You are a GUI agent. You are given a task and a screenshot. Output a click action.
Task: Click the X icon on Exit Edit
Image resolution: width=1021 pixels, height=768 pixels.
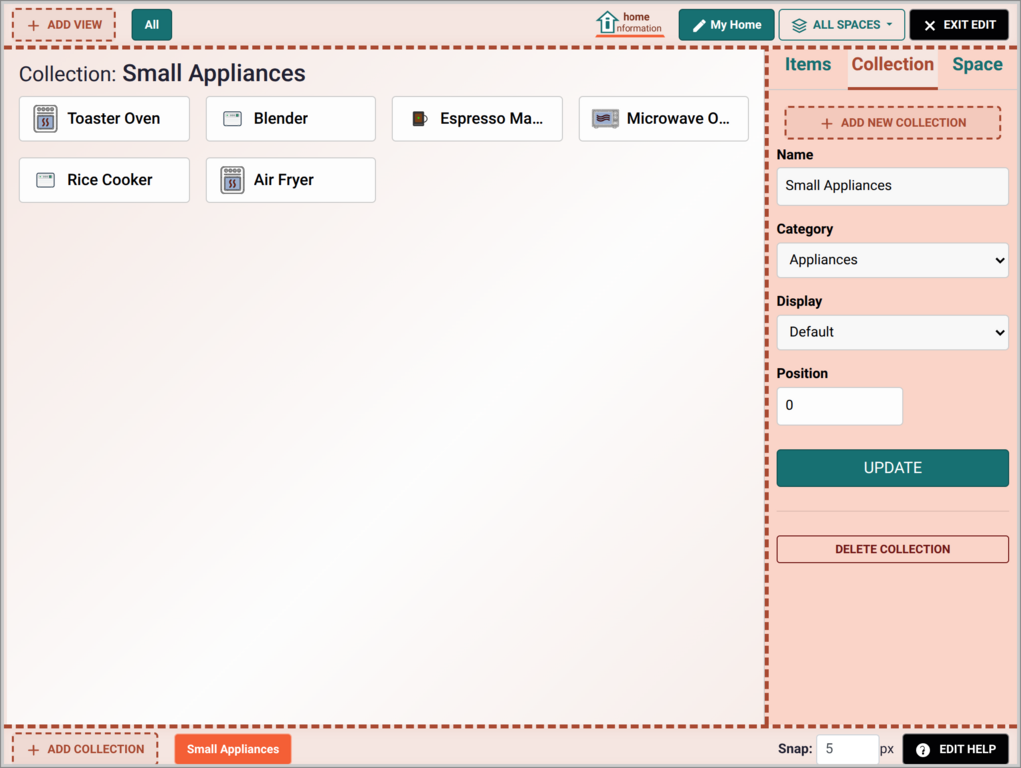930,25
